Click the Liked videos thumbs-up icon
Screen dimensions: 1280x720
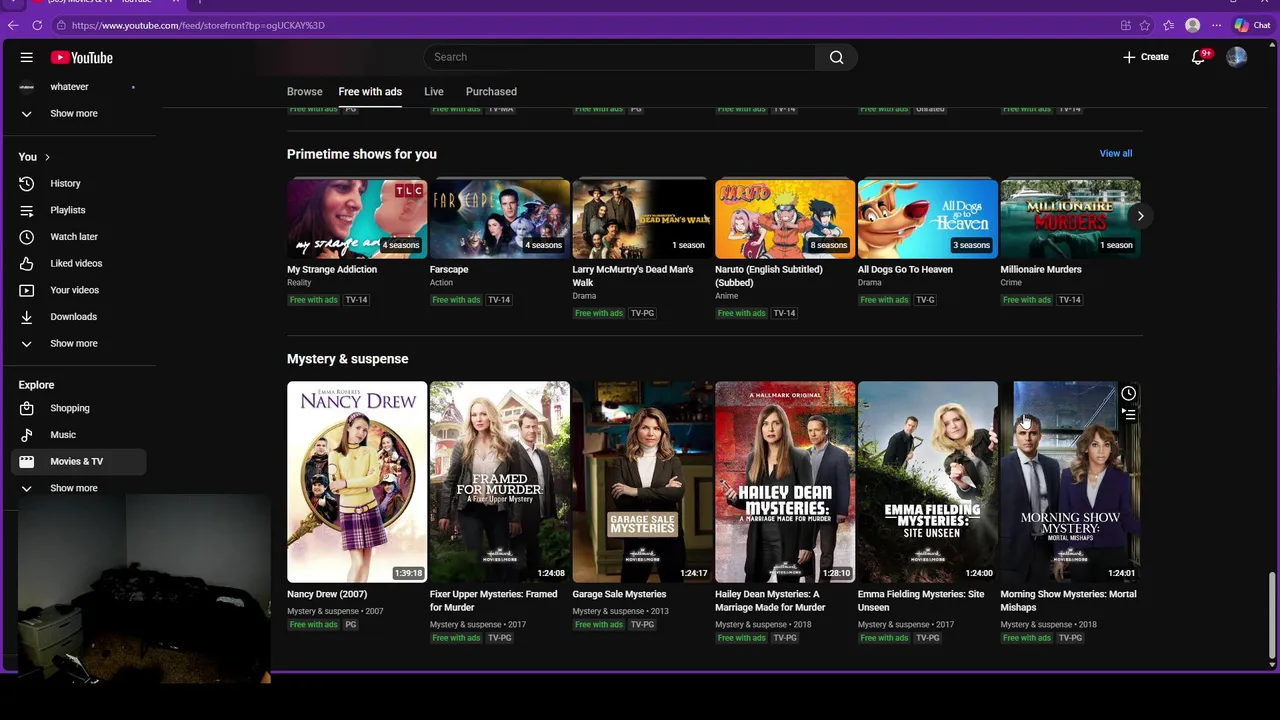click(x=27, y=264)
